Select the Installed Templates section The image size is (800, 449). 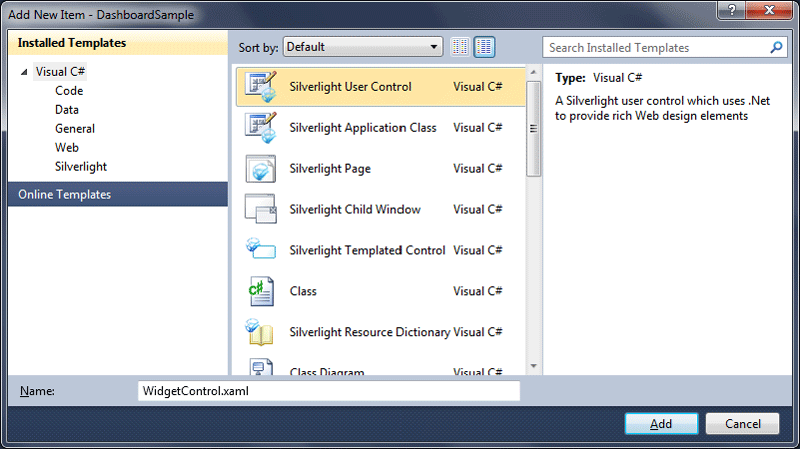[x=72, y=43]
